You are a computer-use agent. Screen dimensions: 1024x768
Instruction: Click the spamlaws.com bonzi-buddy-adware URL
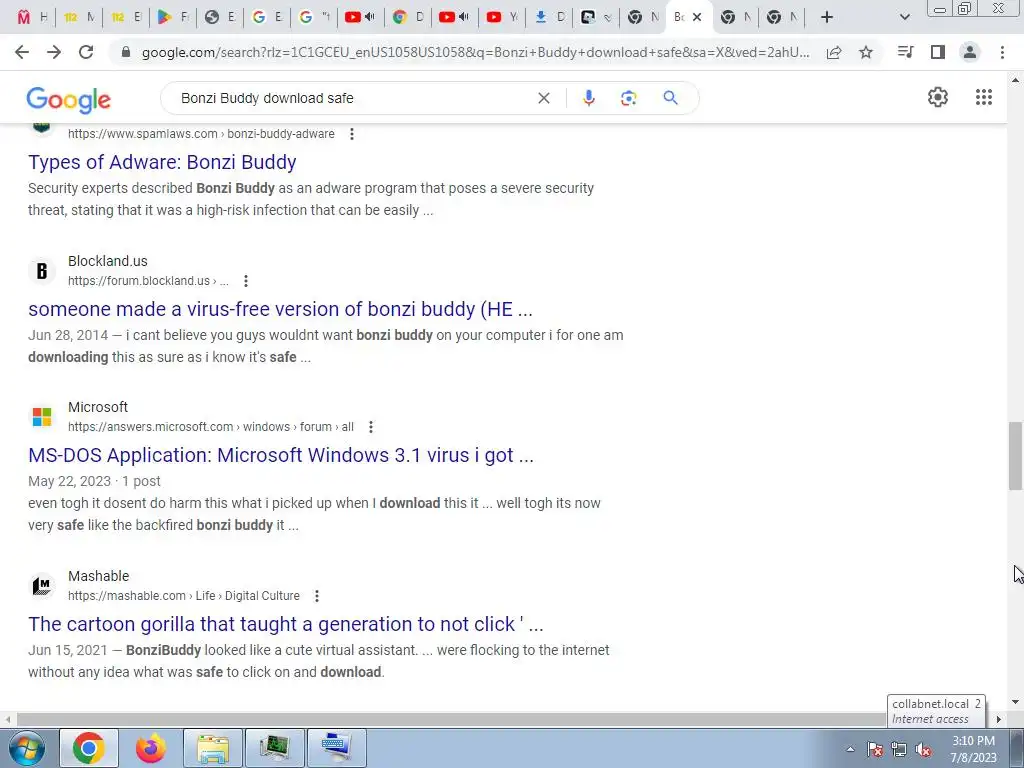tap(201, 134)
